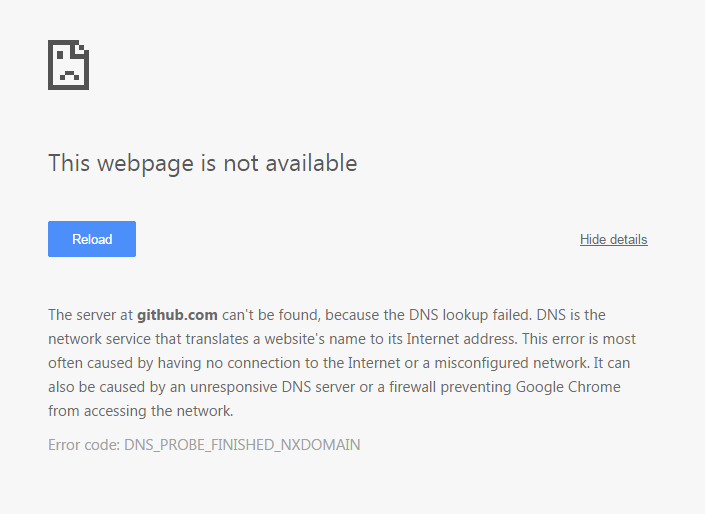Click the phrase 'network service that translates'
Viewport: 705px width, 514px height.
148,339
